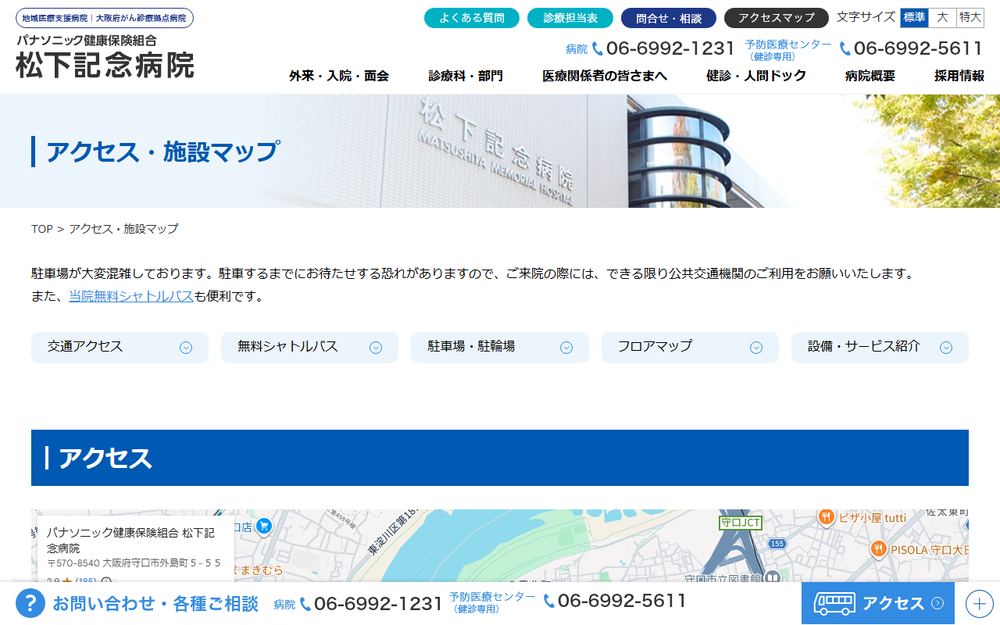
Task: Click the question mark icon in footer bar
Action: 30,603
